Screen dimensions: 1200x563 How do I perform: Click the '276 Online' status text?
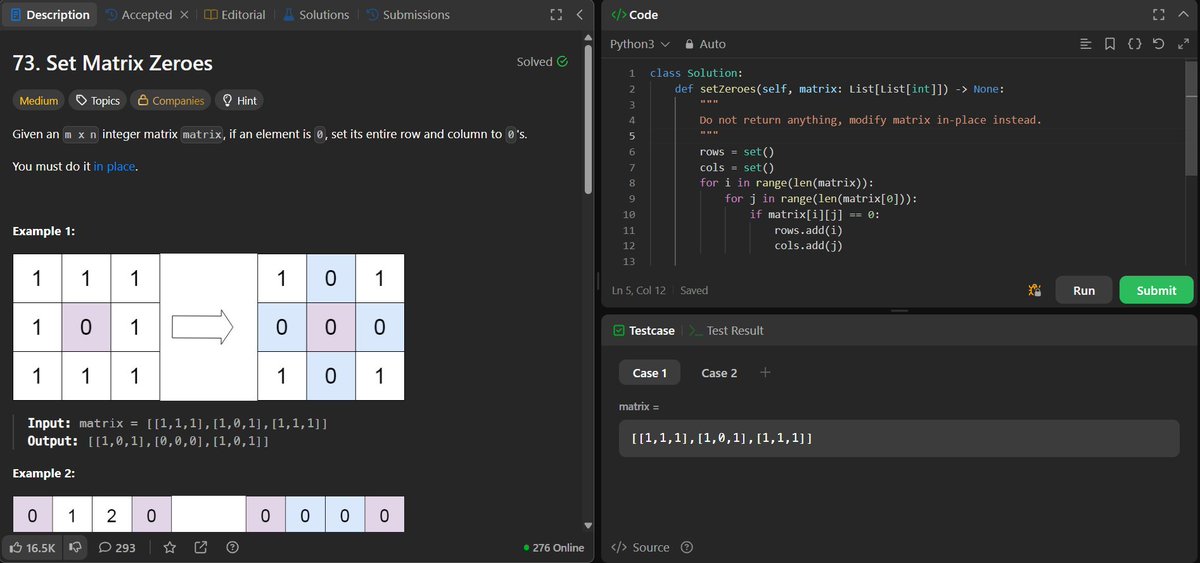(553, 547)
